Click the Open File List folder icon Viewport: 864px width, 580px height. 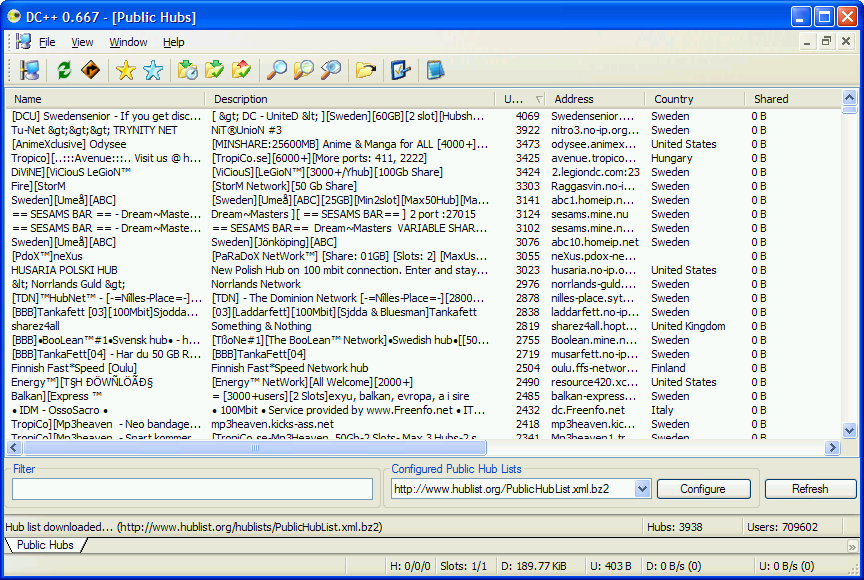(x=365, y=71)
